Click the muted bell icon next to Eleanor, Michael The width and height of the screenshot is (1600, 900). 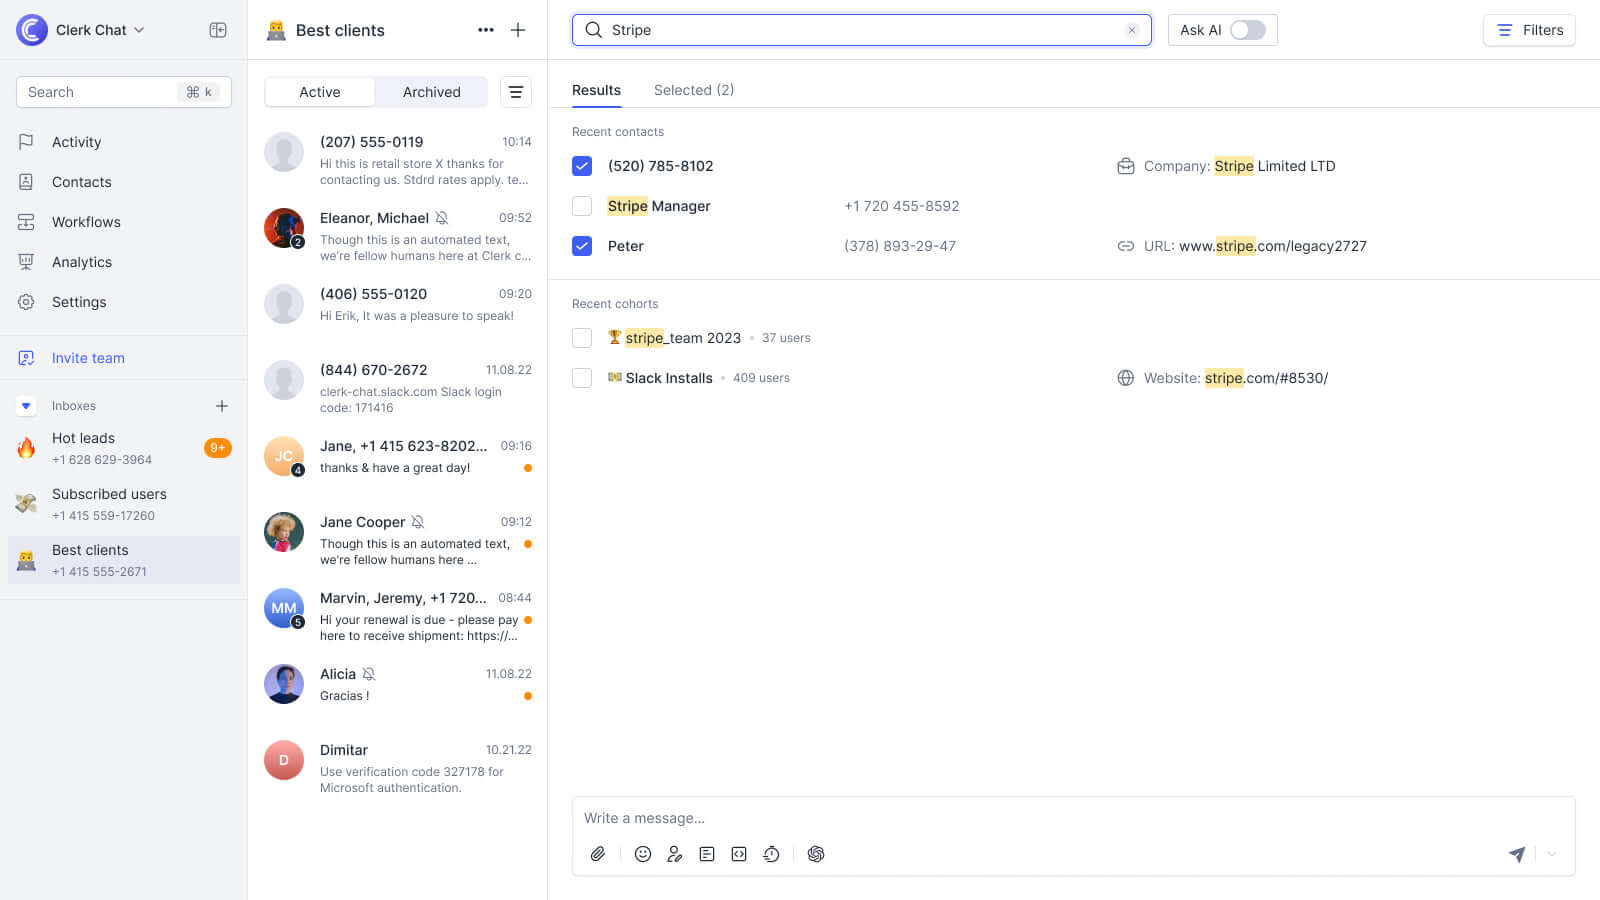coord(442,218)
